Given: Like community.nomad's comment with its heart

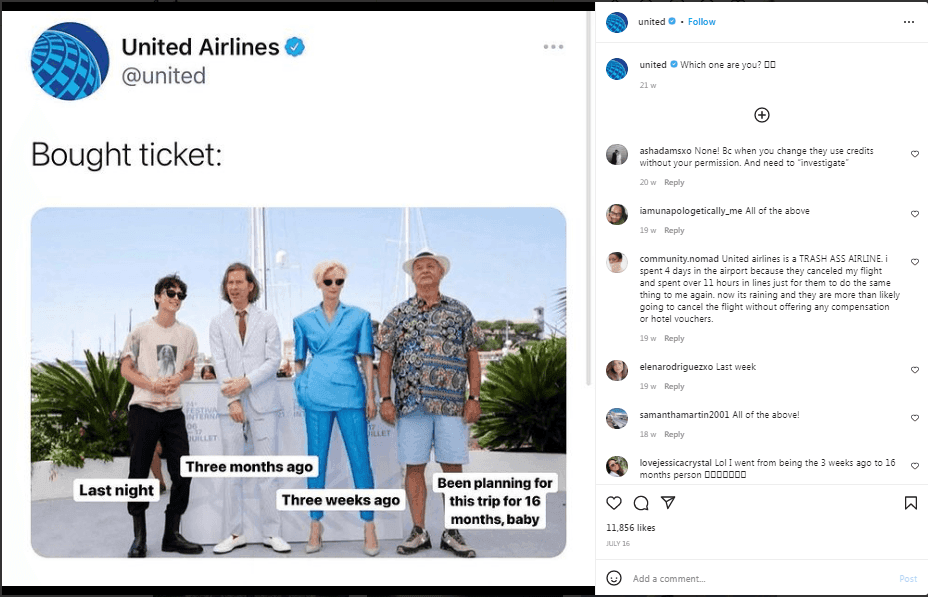Looking at the screenshot, I should coord(914,262).
